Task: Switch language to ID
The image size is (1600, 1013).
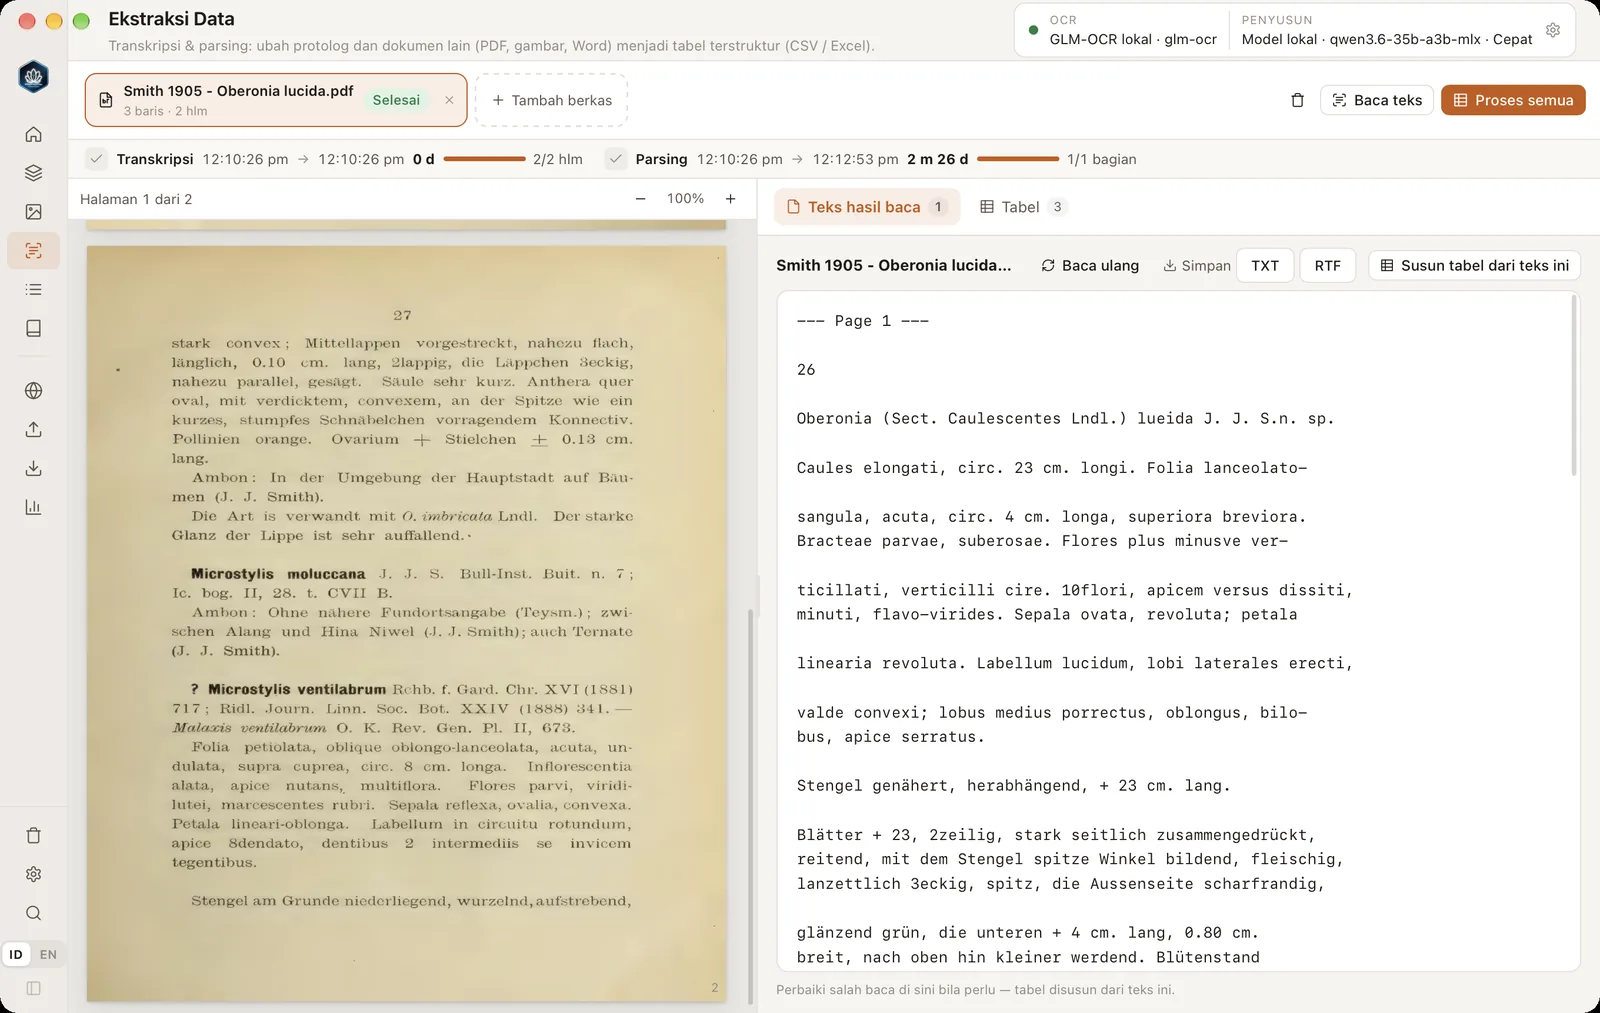Action: tap(16, 955)
